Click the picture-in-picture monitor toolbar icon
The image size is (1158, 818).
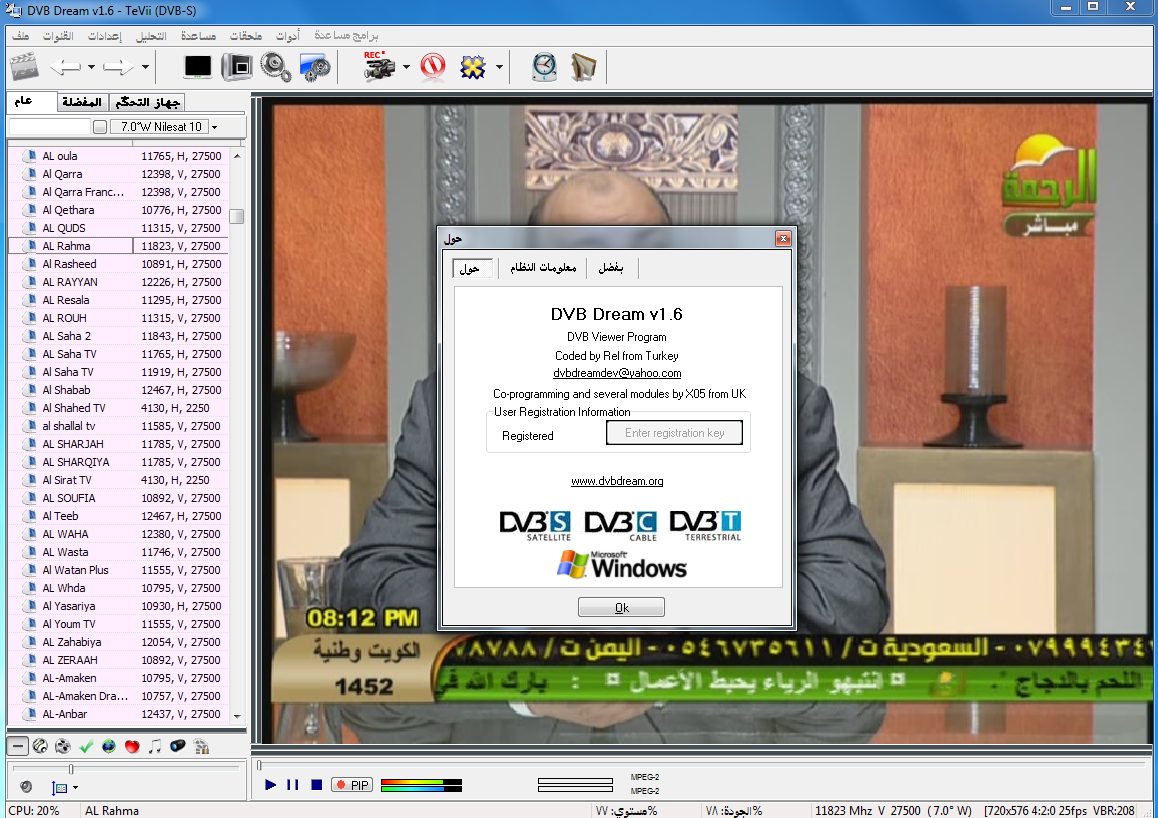click(237, 67)
